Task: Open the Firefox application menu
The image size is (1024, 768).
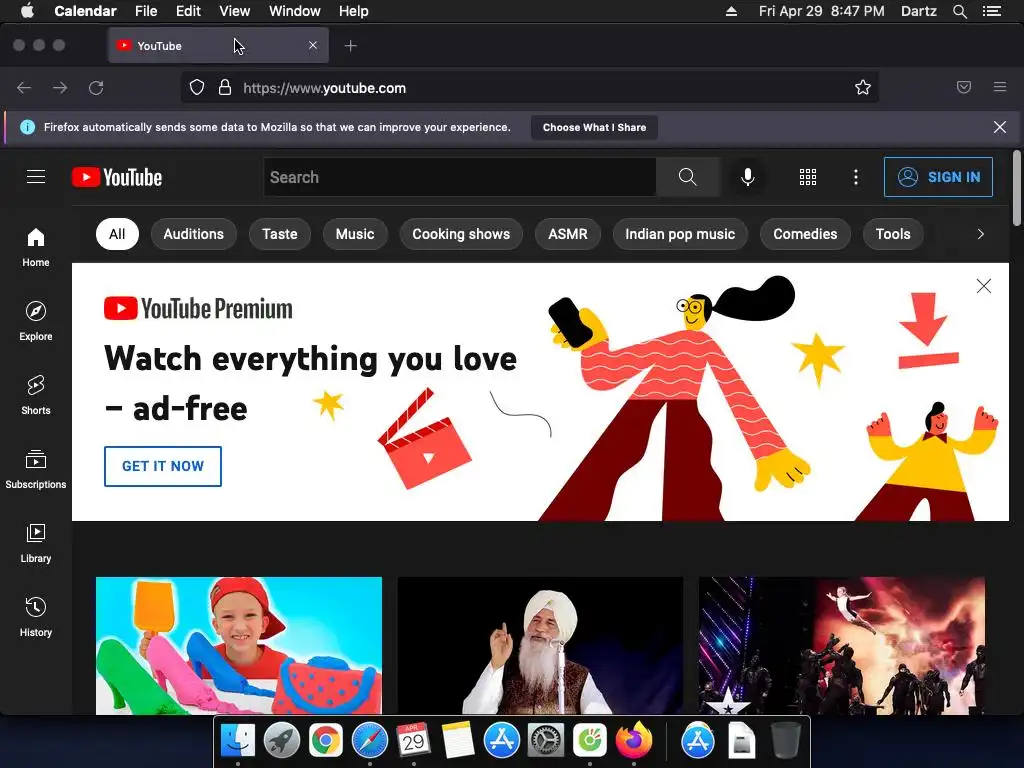Action: pos(1000,87)
